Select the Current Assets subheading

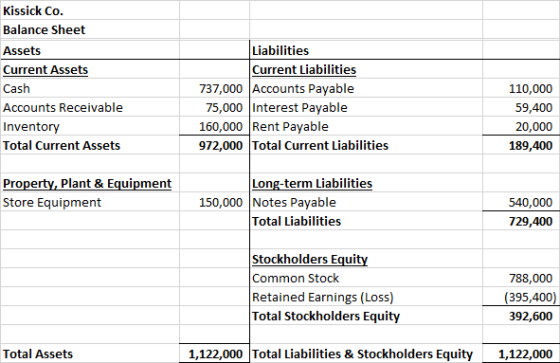coord(45,69)
